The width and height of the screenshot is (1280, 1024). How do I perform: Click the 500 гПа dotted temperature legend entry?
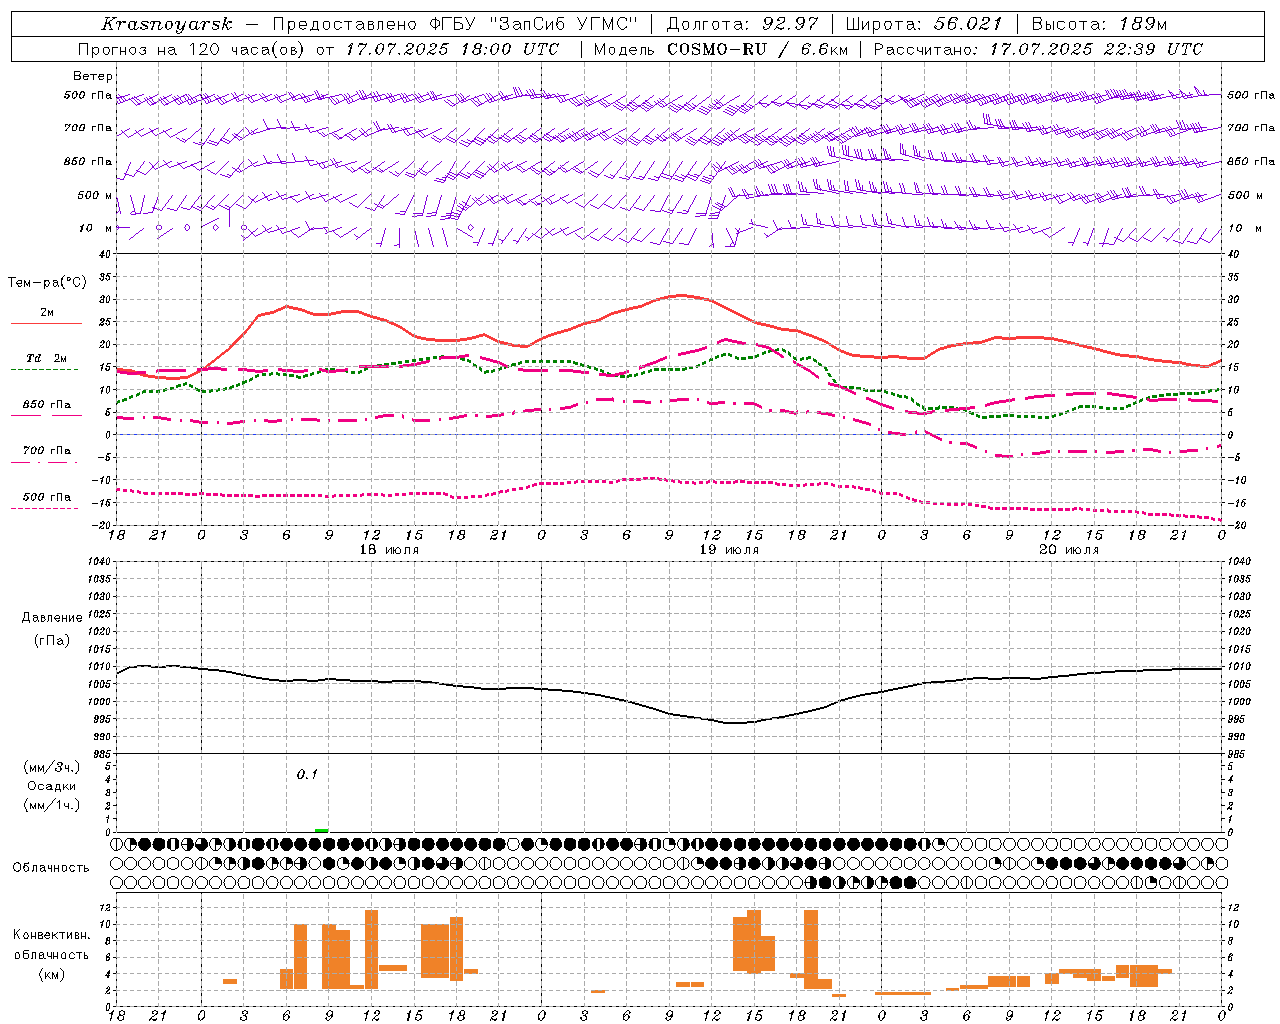pos(47,501)
